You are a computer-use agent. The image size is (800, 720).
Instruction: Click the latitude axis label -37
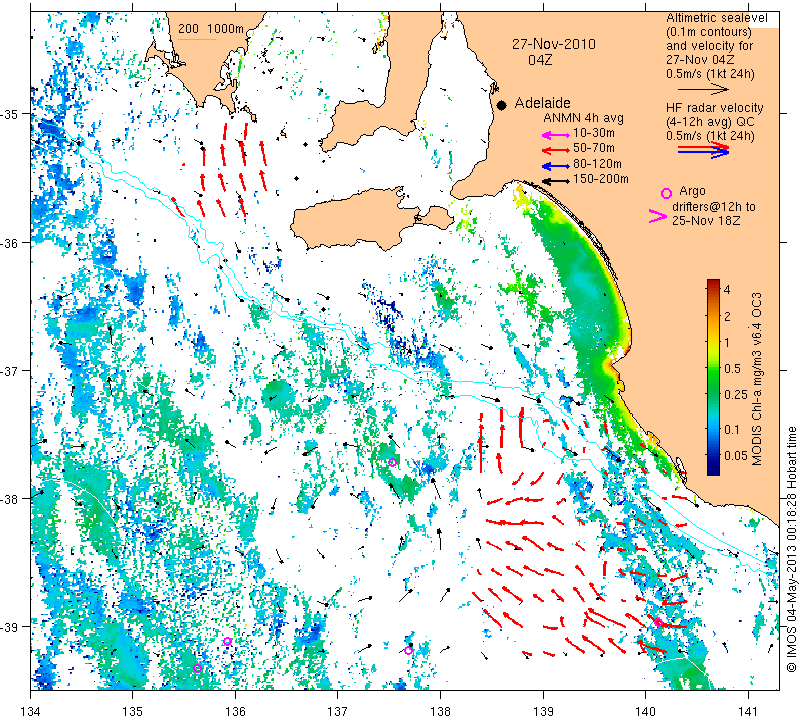point(10,370)
